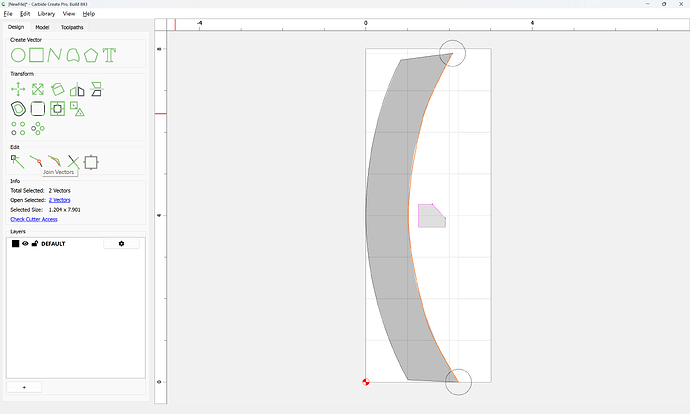Activate the Mirror transform tool
The width and height of the screenshot is (690, 414).
pyautogui.click(x=77, y=89)
